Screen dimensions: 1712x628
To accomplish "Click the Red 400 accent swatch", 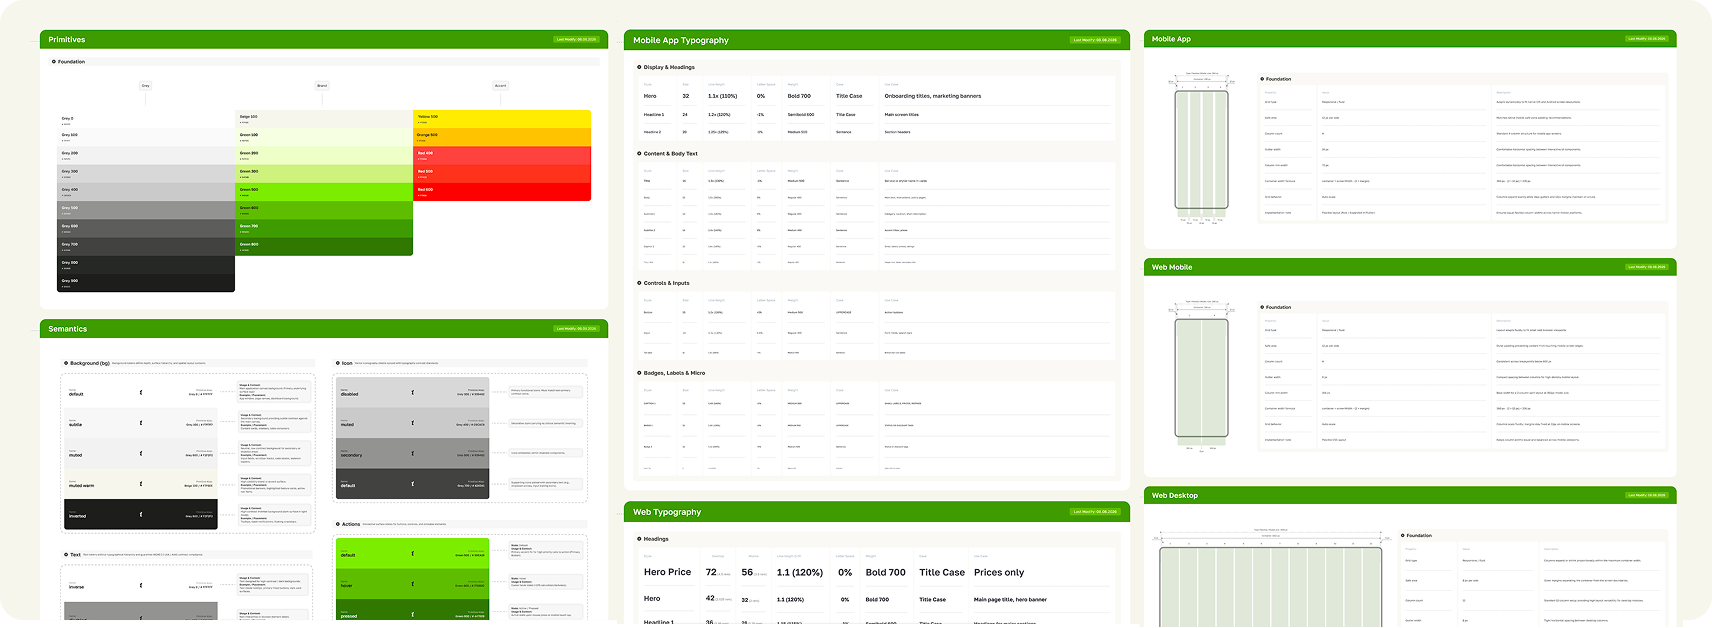I will coord(502,155).
